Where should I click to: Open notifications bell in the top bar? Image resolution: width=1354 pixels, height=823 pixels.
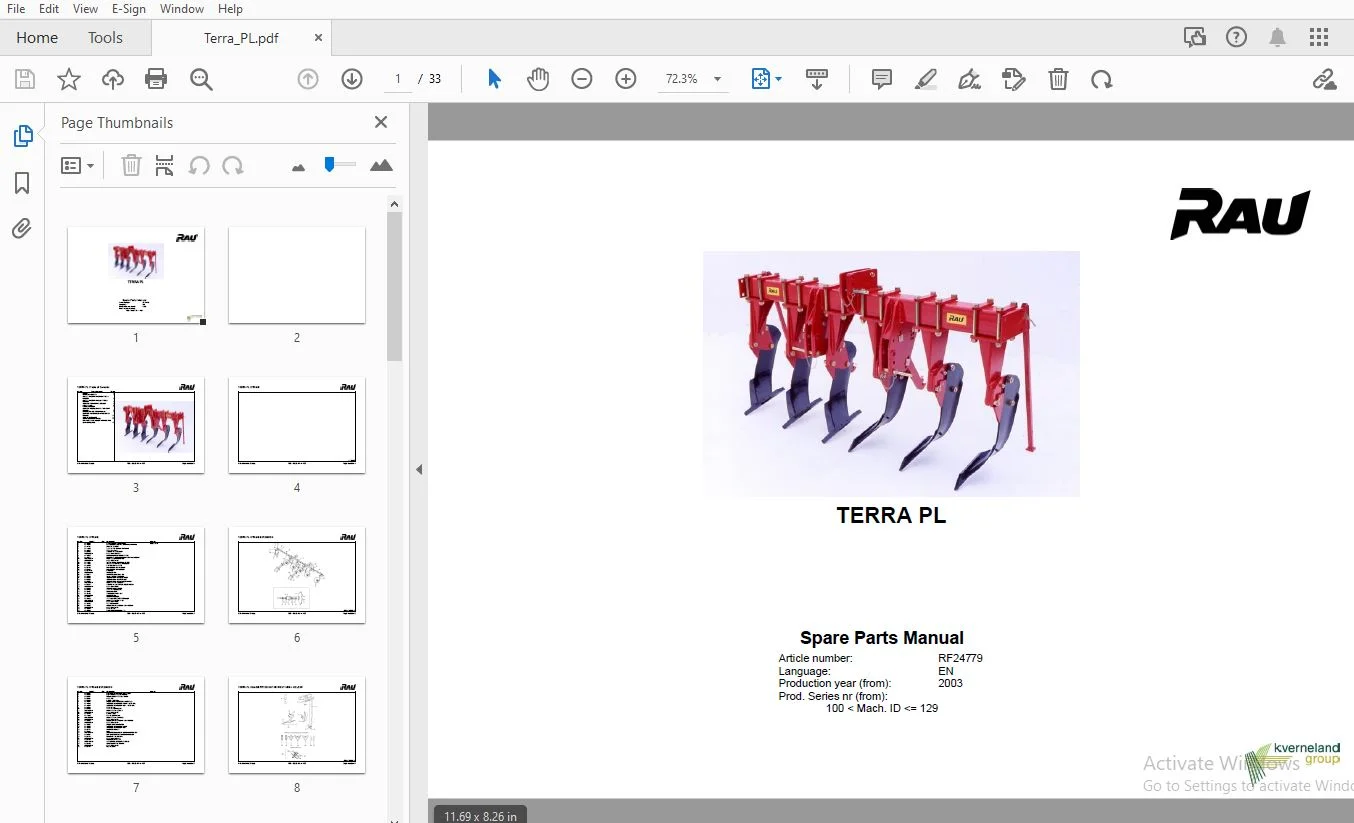pyautogui.click(x=1277, y=37)
